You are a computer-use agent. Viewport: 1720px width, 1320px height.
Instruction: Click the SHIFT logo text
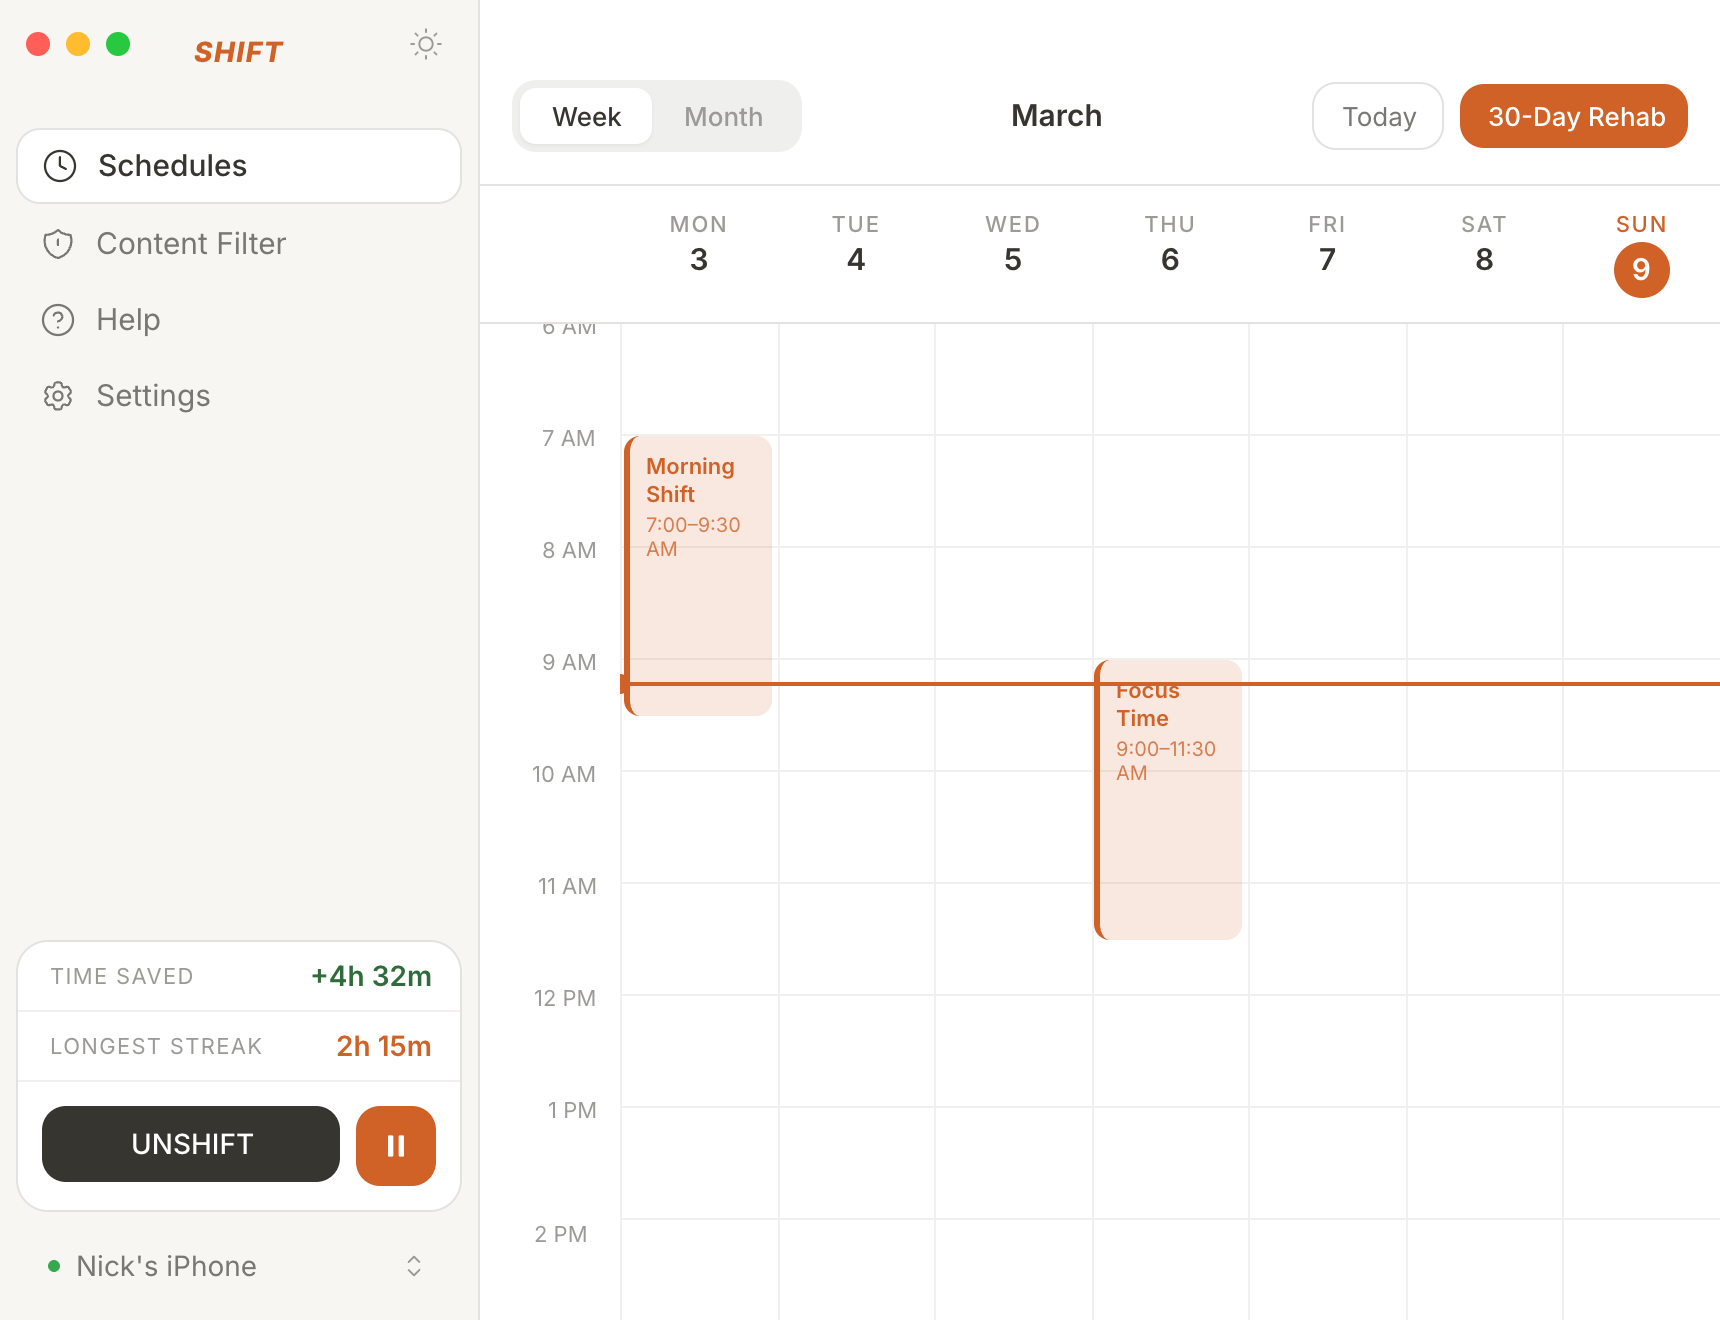[238, 51]
